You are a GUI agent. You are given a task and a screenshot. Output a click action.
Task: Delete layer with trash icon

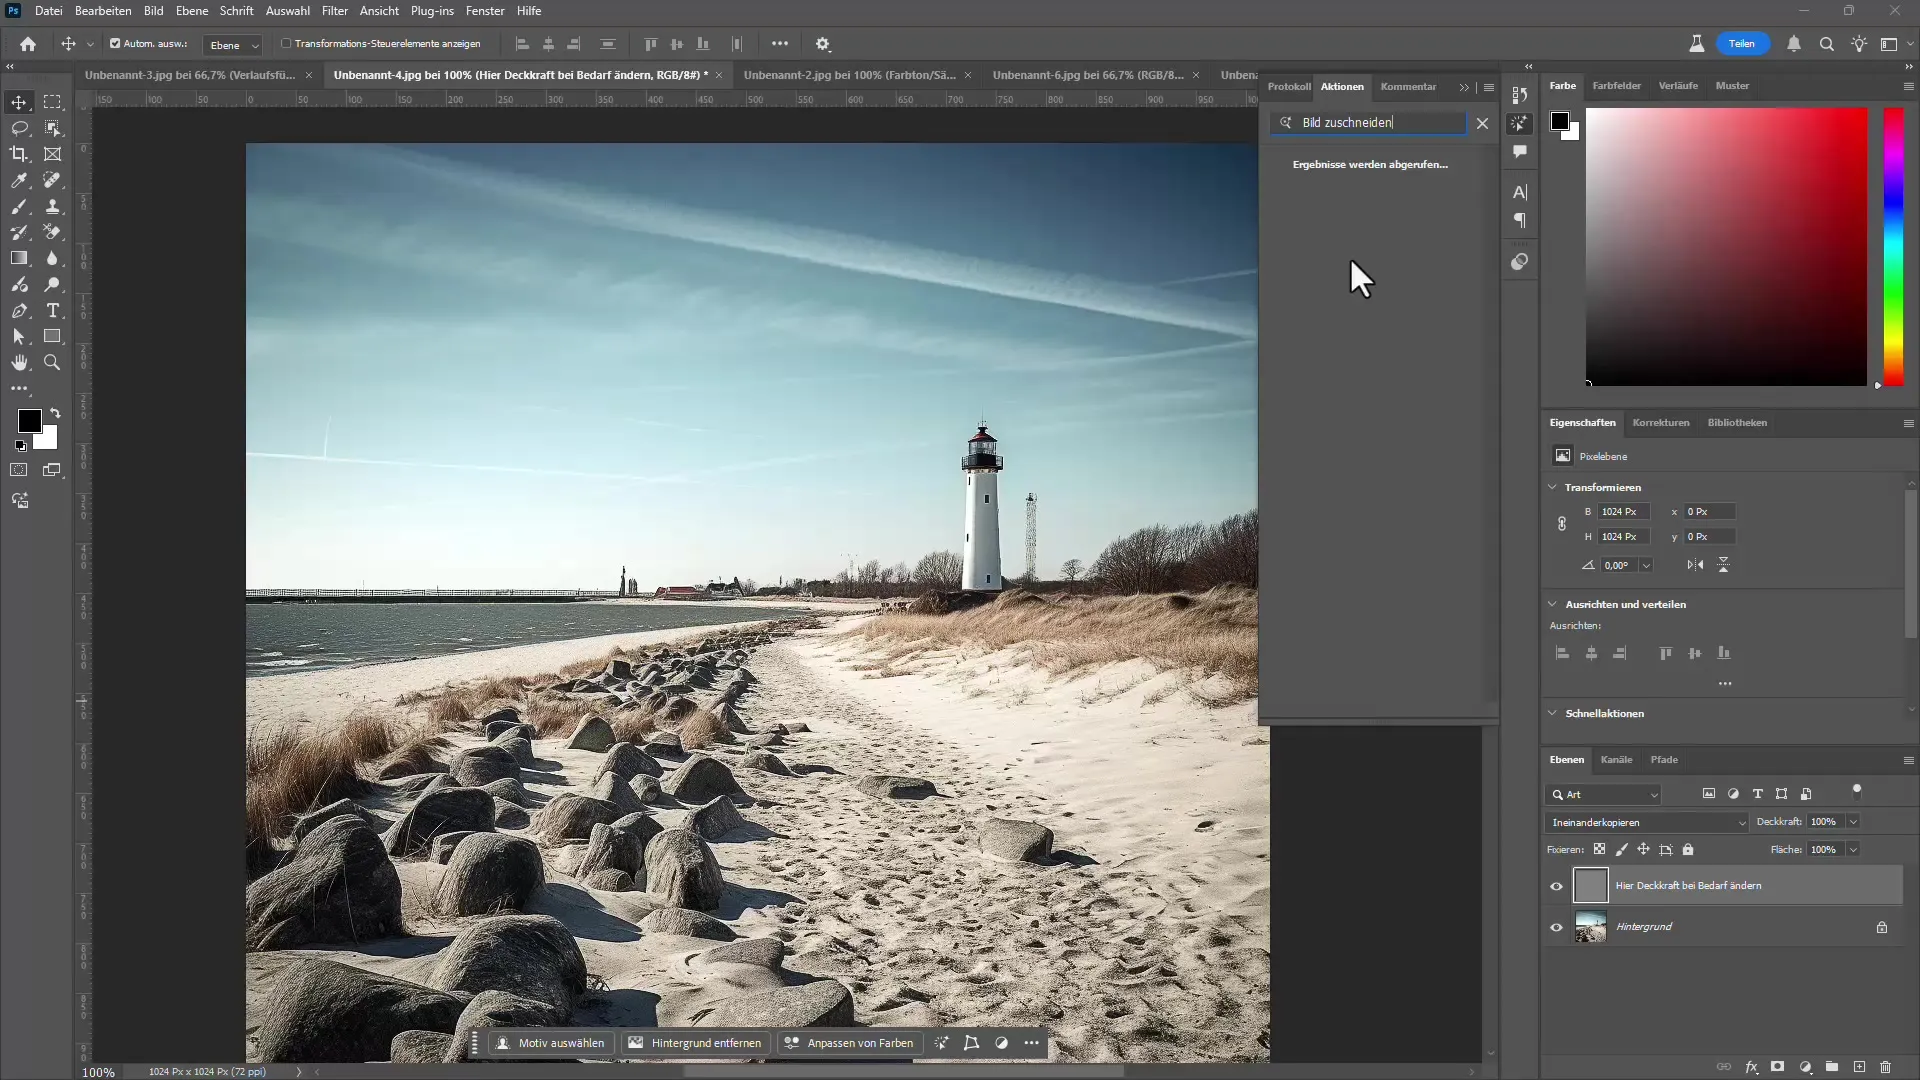click(1886, 1067)
